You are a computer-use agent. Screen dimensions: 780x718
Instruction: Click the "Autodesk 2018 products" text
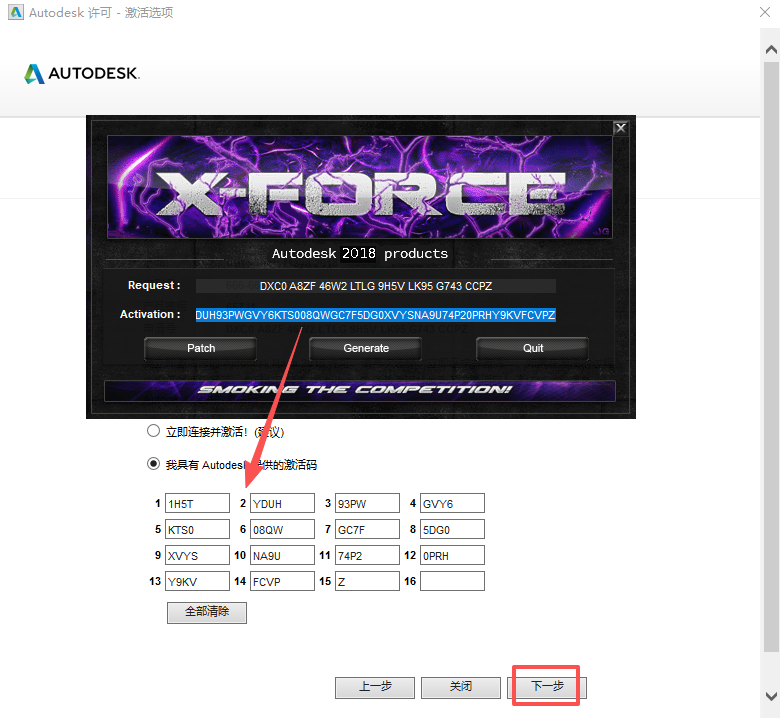pos(360,253)
